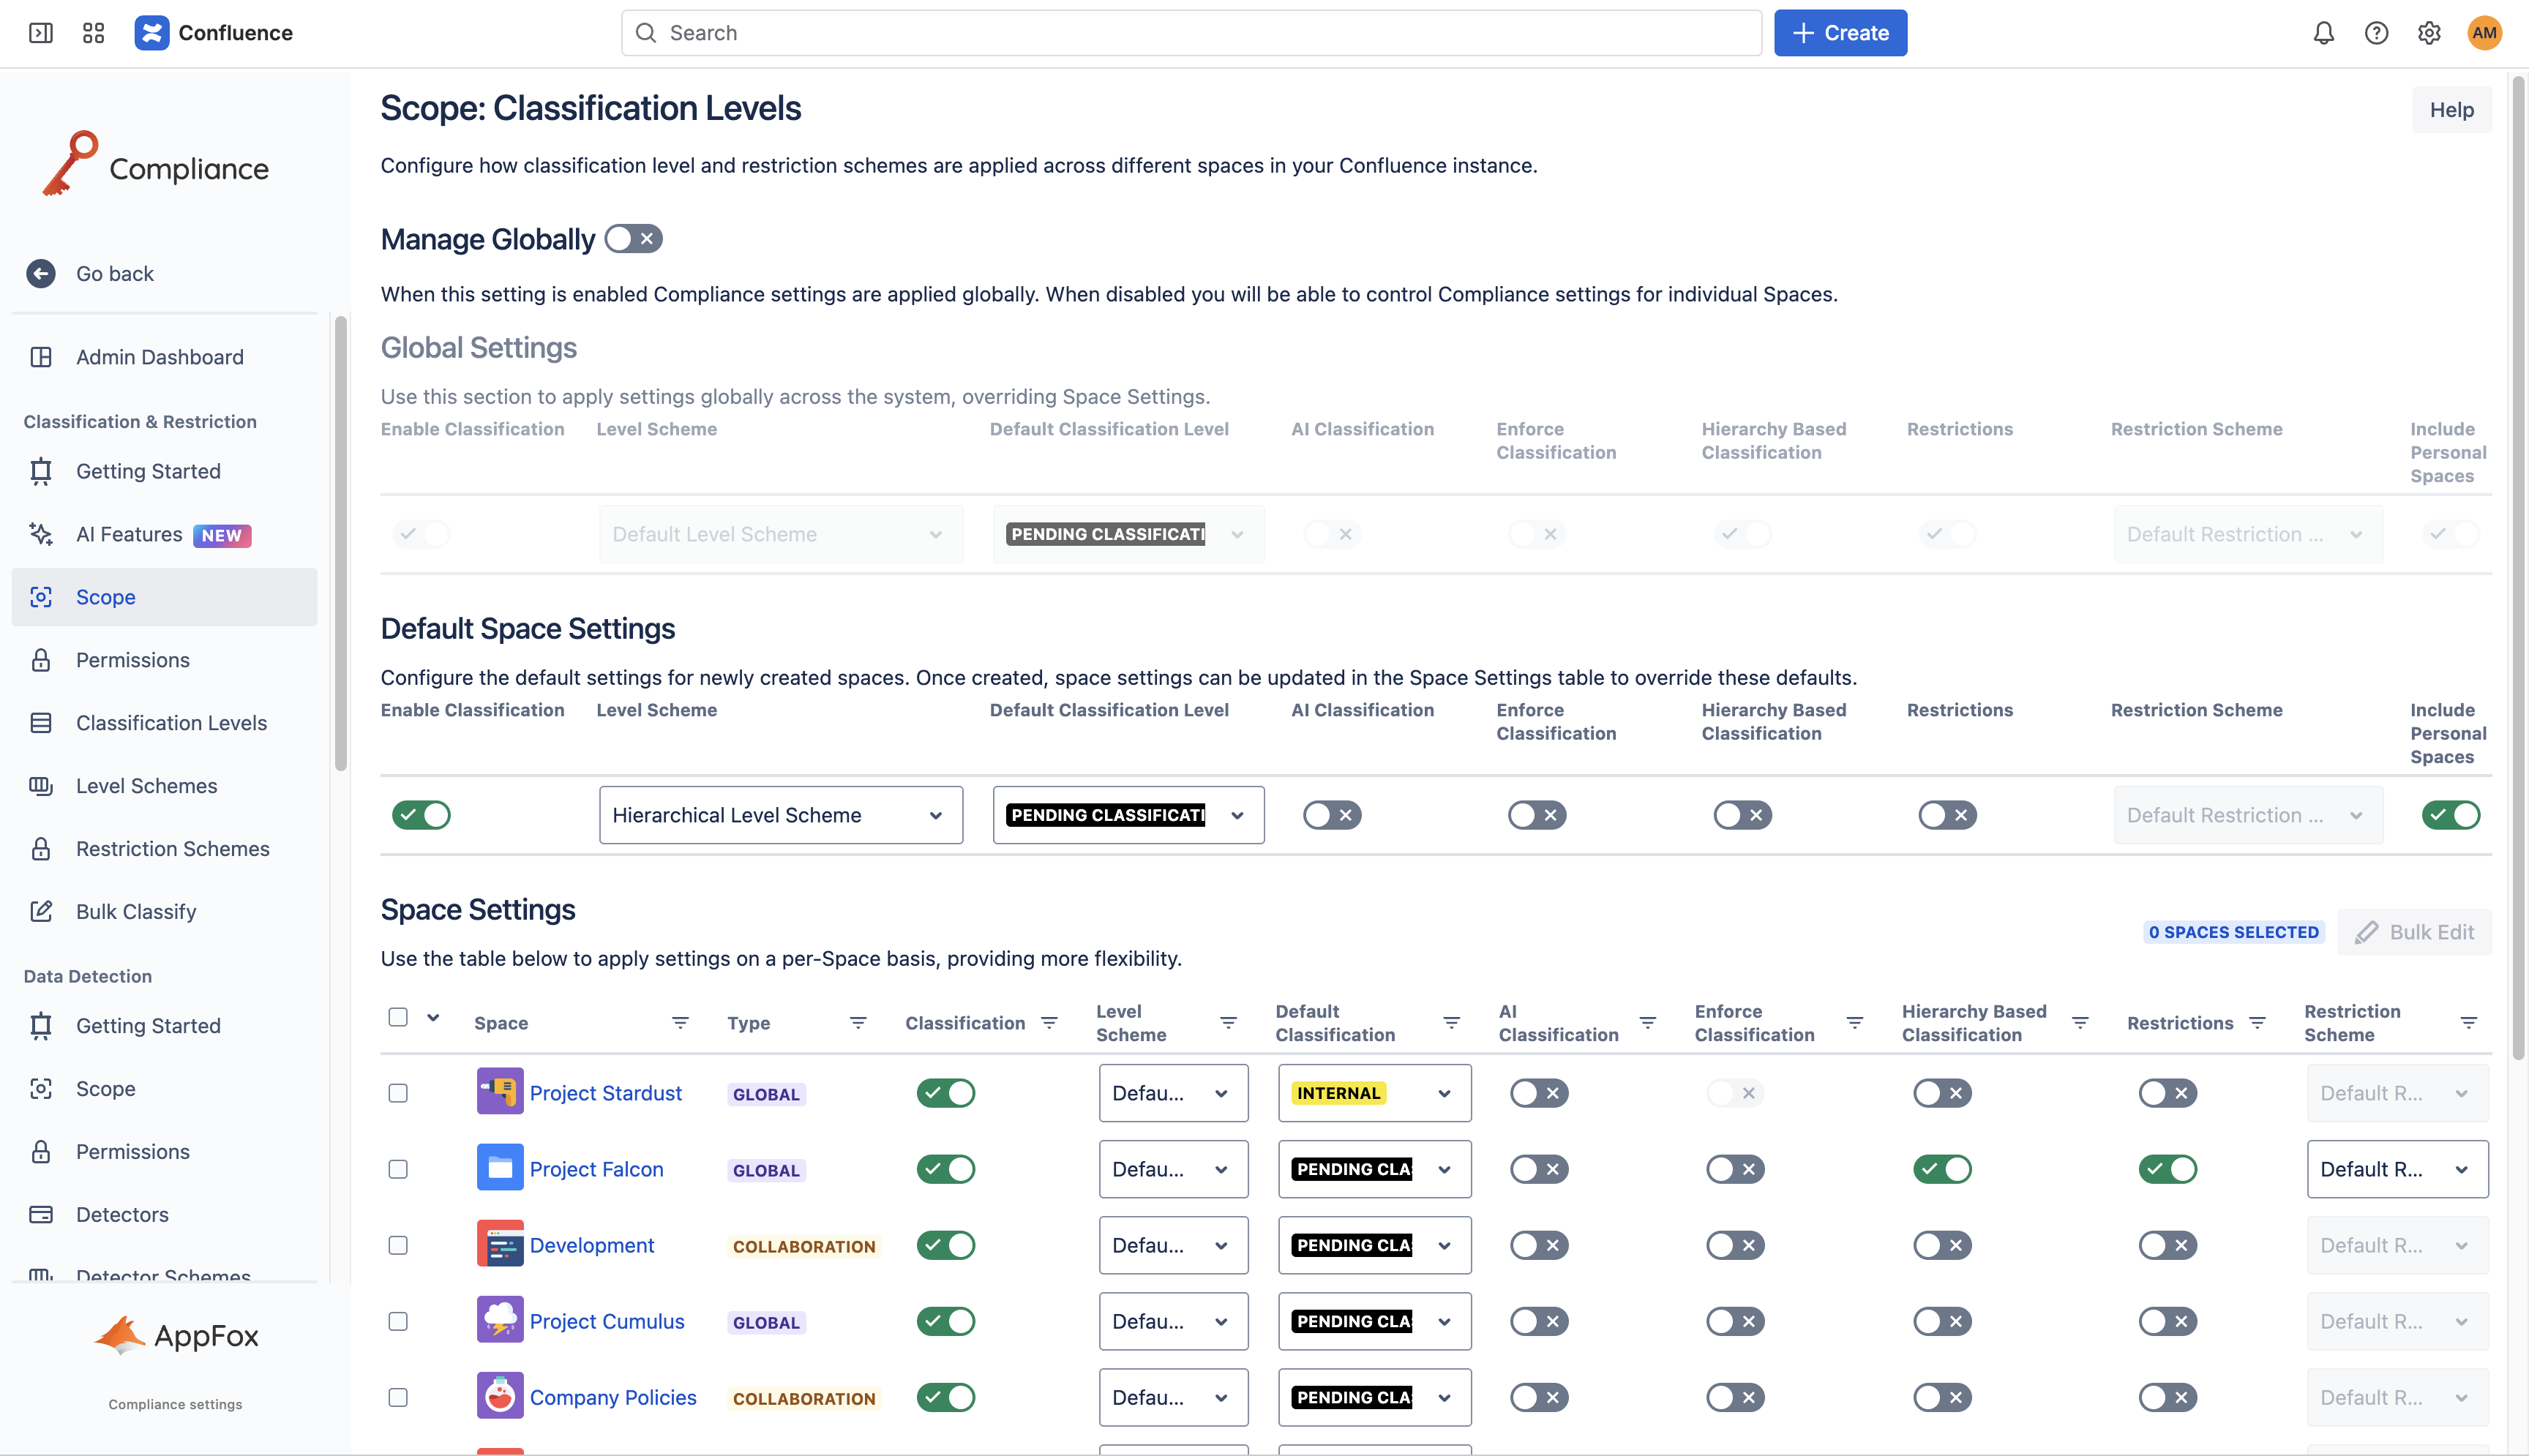Viewport: 2529px width, 1456px height.
Task: Click the Project Stardust space icon
Action: point(499,1092)
